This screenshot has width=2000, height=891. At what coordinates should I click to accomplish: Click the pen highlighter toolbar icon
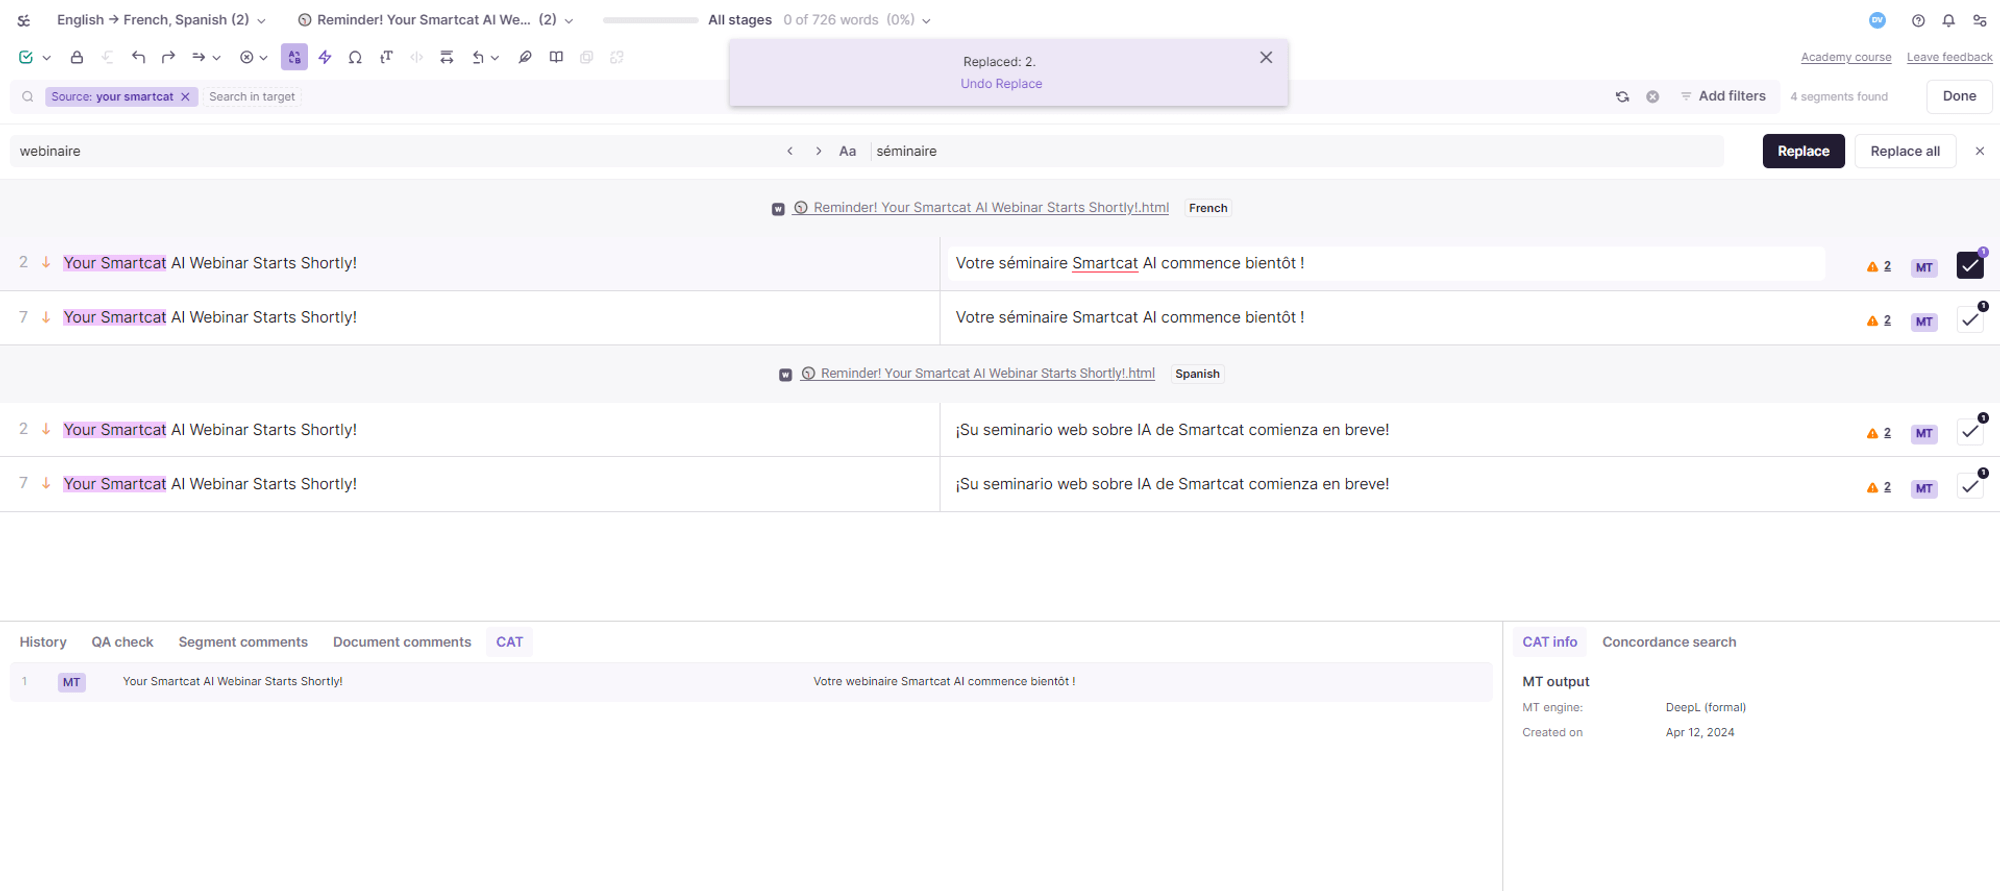[525, 57]
